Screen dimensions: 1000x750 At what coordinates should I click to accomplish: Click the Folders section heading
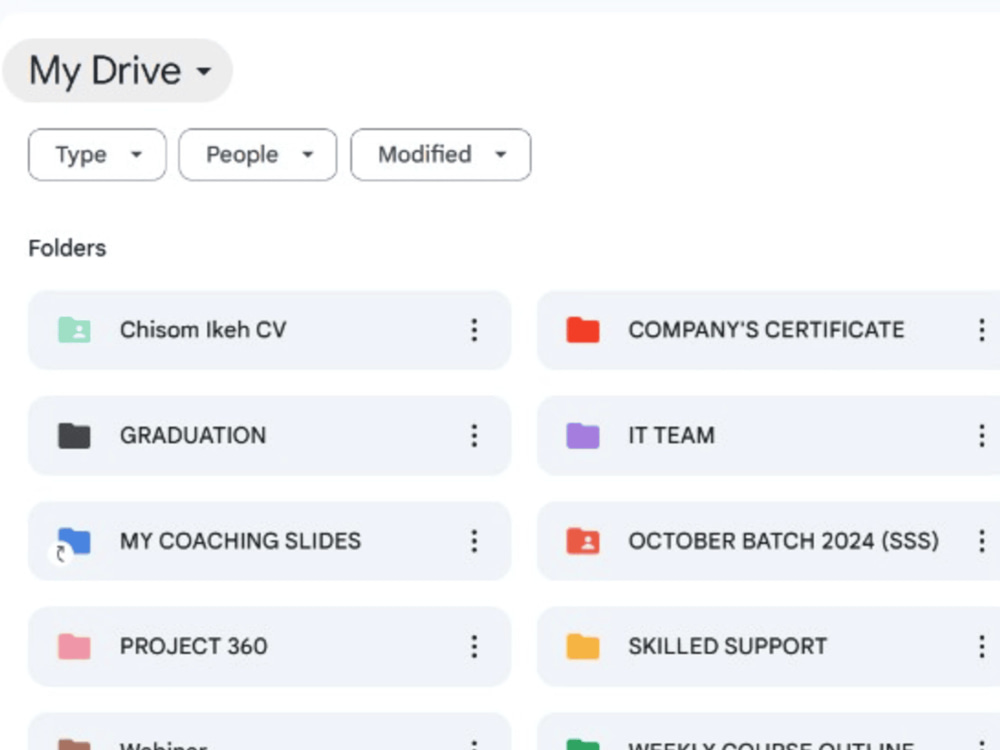point(67,248)
